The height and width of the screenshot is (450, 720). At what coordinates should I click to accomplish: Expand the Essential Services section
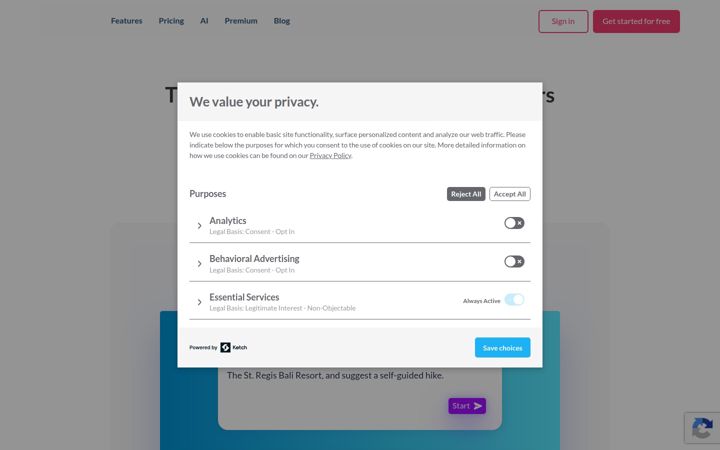pos(199,302)
